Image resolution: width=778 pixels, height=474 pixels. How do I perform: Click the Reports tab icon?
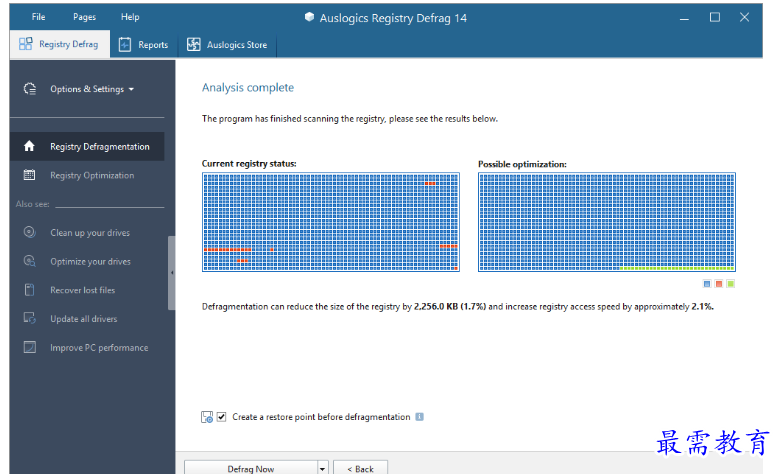click(125, 45)
